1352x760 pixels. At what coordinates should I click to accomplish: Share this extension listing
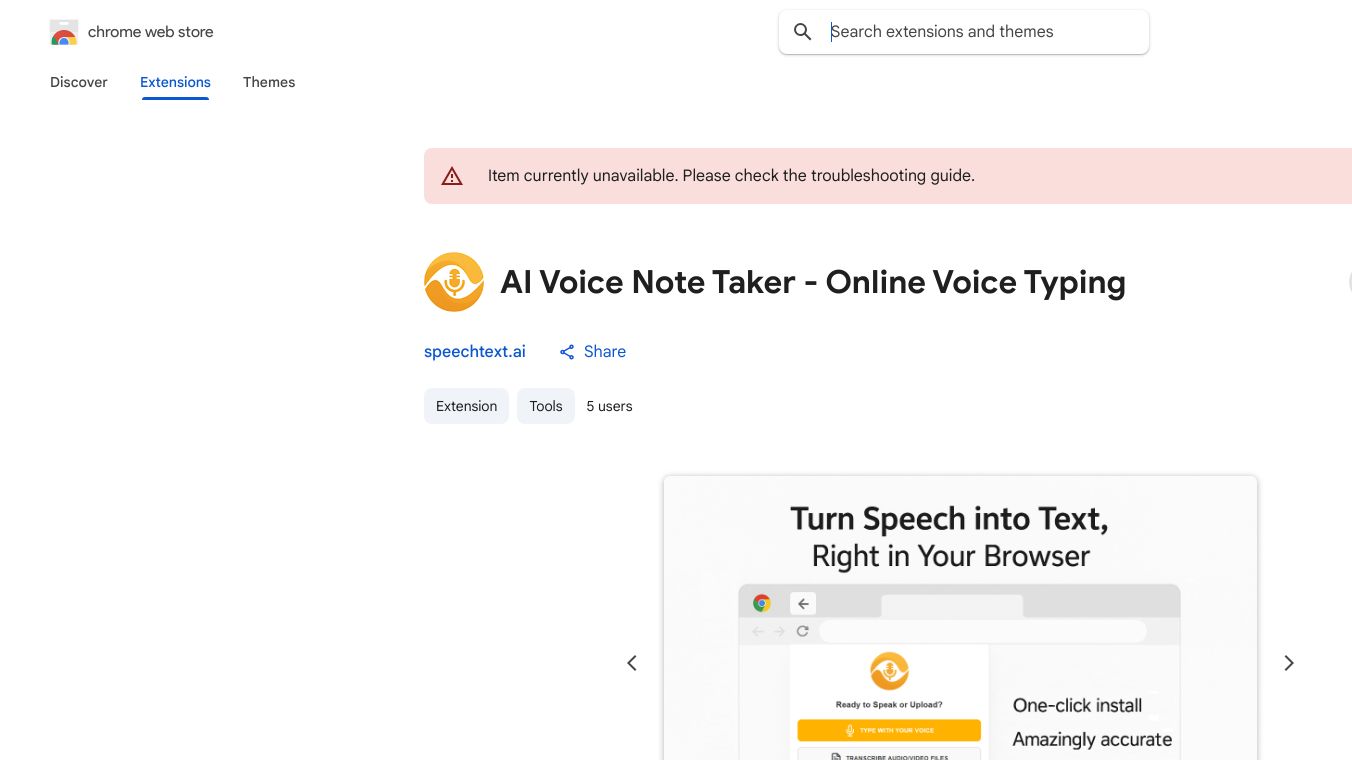tap(592, 351)
